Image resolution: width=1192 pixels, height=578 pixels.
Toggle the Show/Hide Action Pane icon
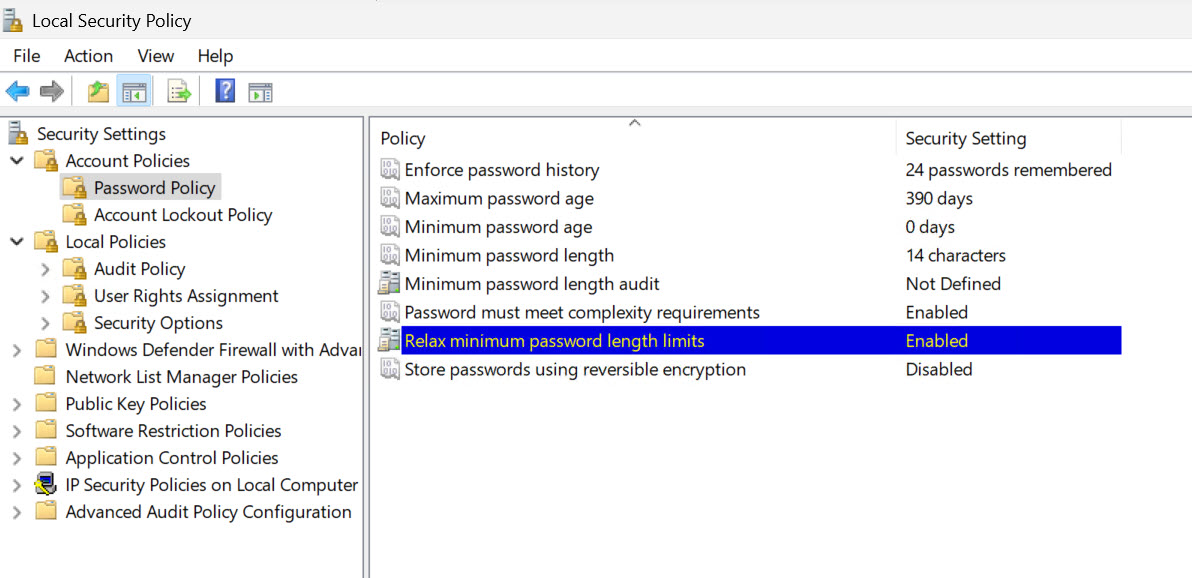click(x=260, y=93)
